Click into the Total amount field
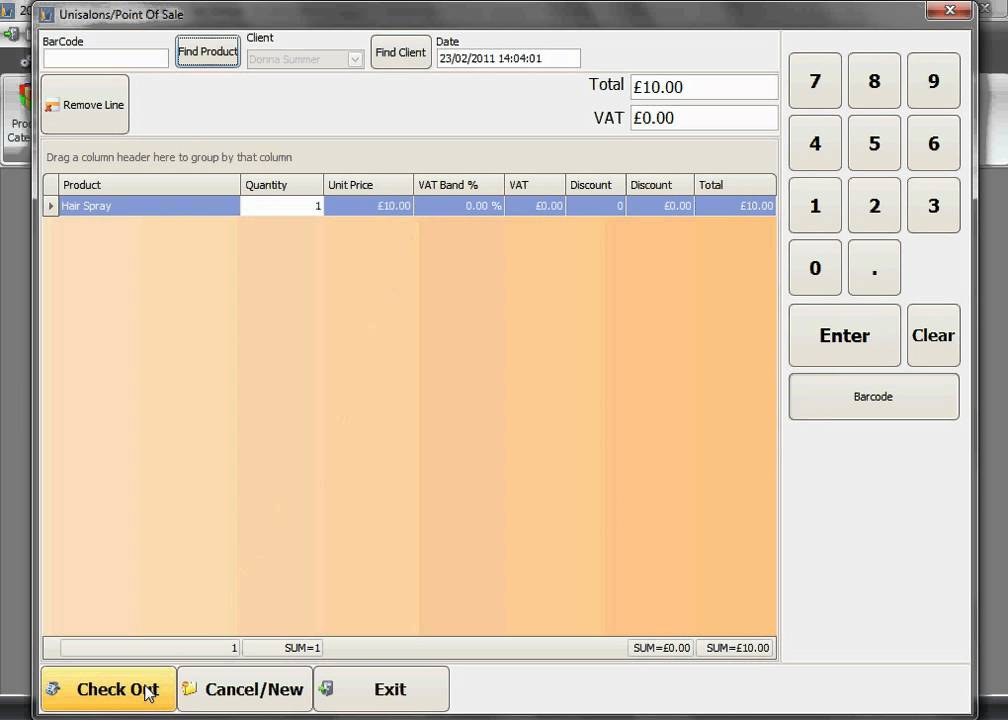The height and width of the screenshot is (720, 1008). coord(704,87)
